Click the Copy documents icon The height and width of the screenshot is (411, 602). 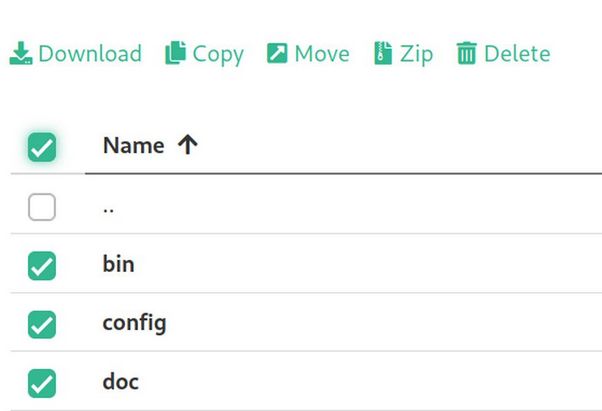(x=175, y=53)
